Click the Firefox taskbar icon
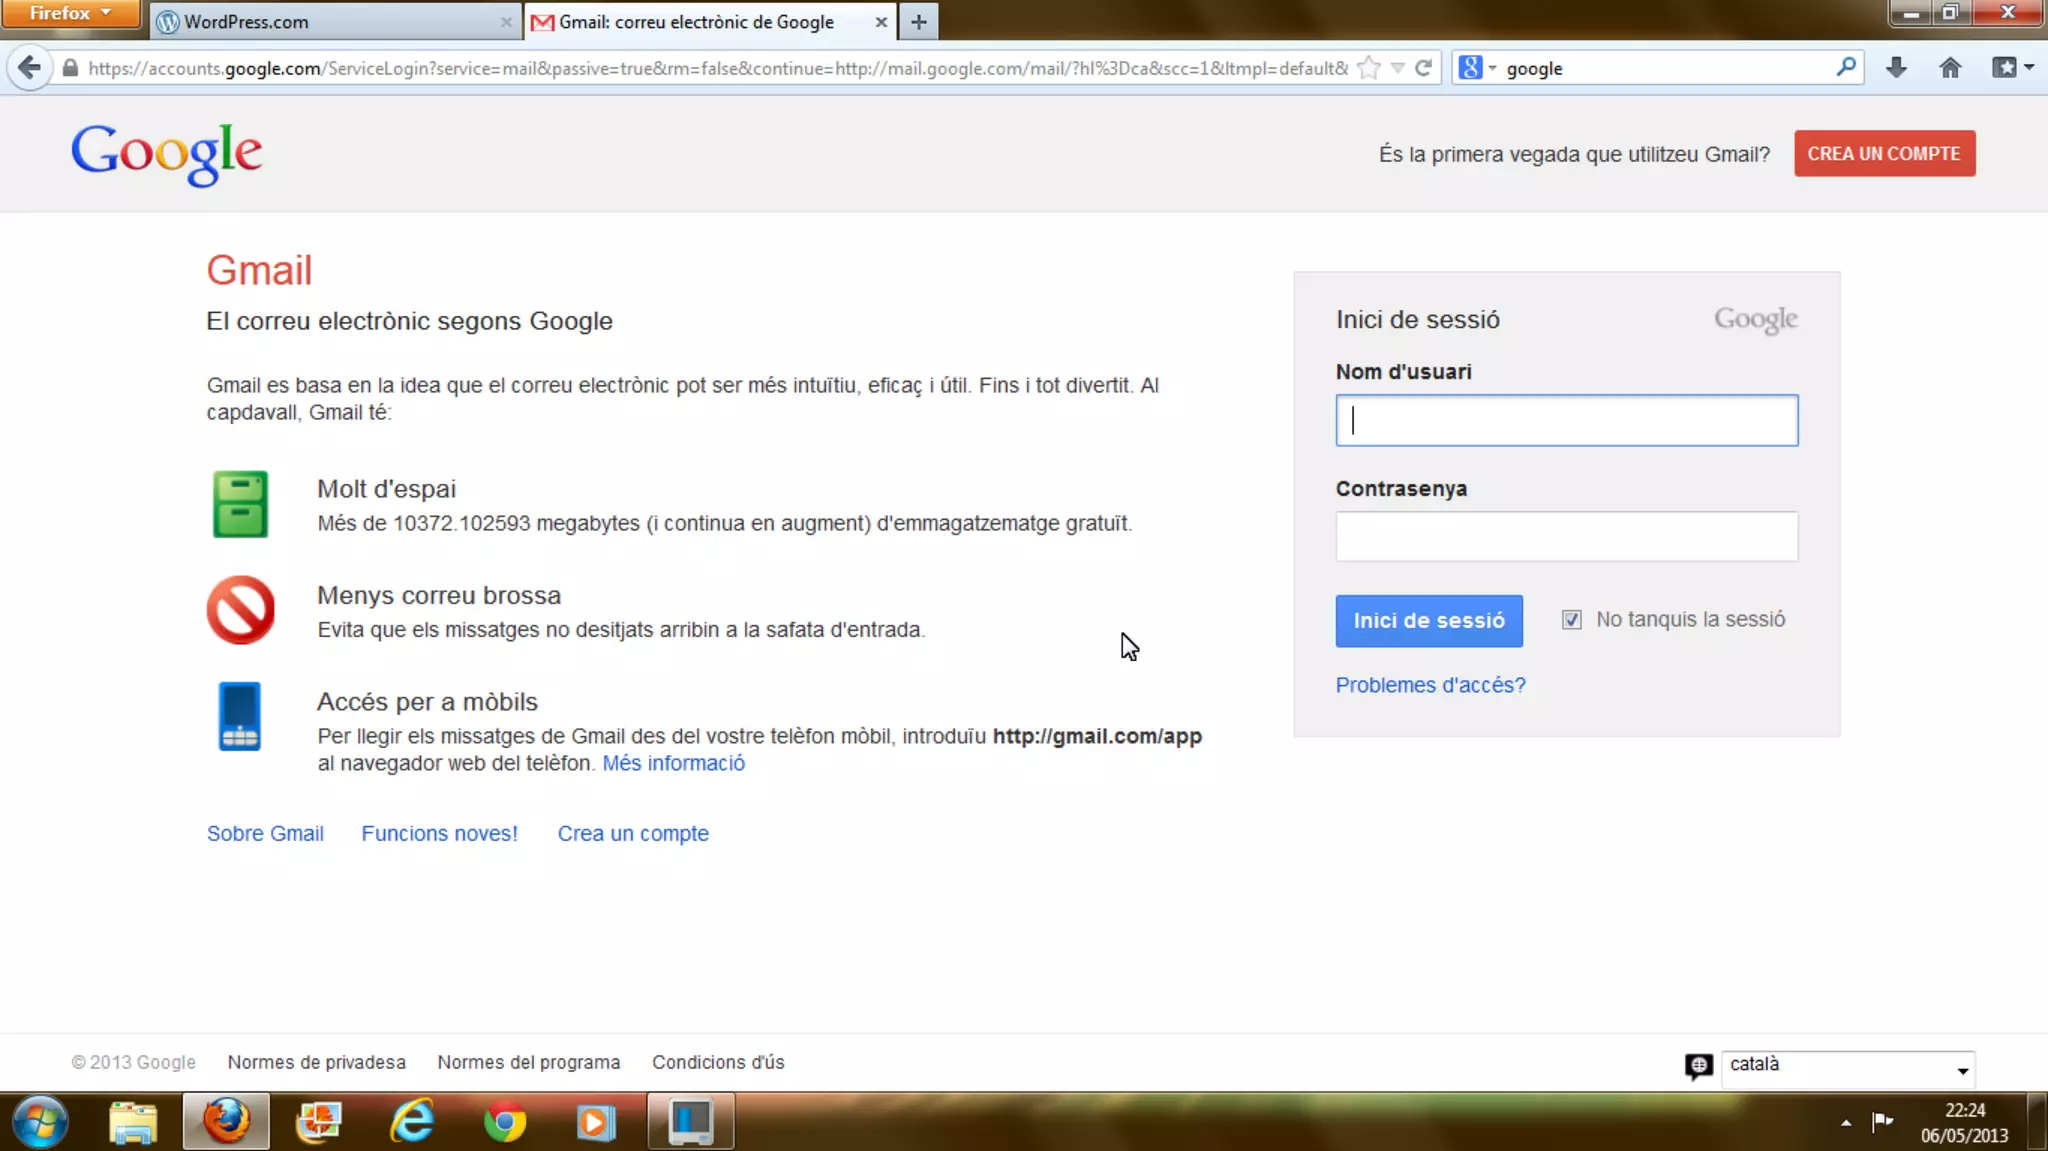 tap(226, 1122)
